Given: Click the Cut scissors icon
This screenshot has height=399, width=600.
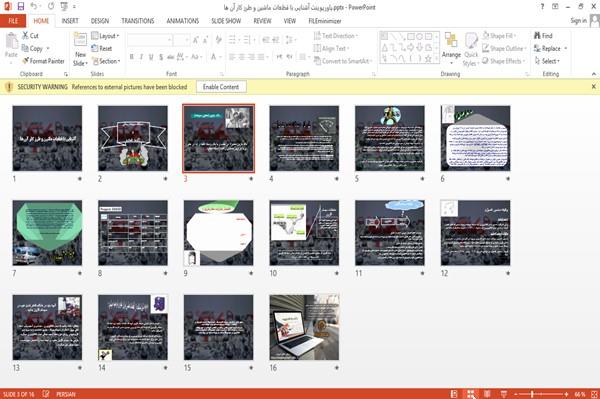Looking at the screenshot, I should 25,36.
